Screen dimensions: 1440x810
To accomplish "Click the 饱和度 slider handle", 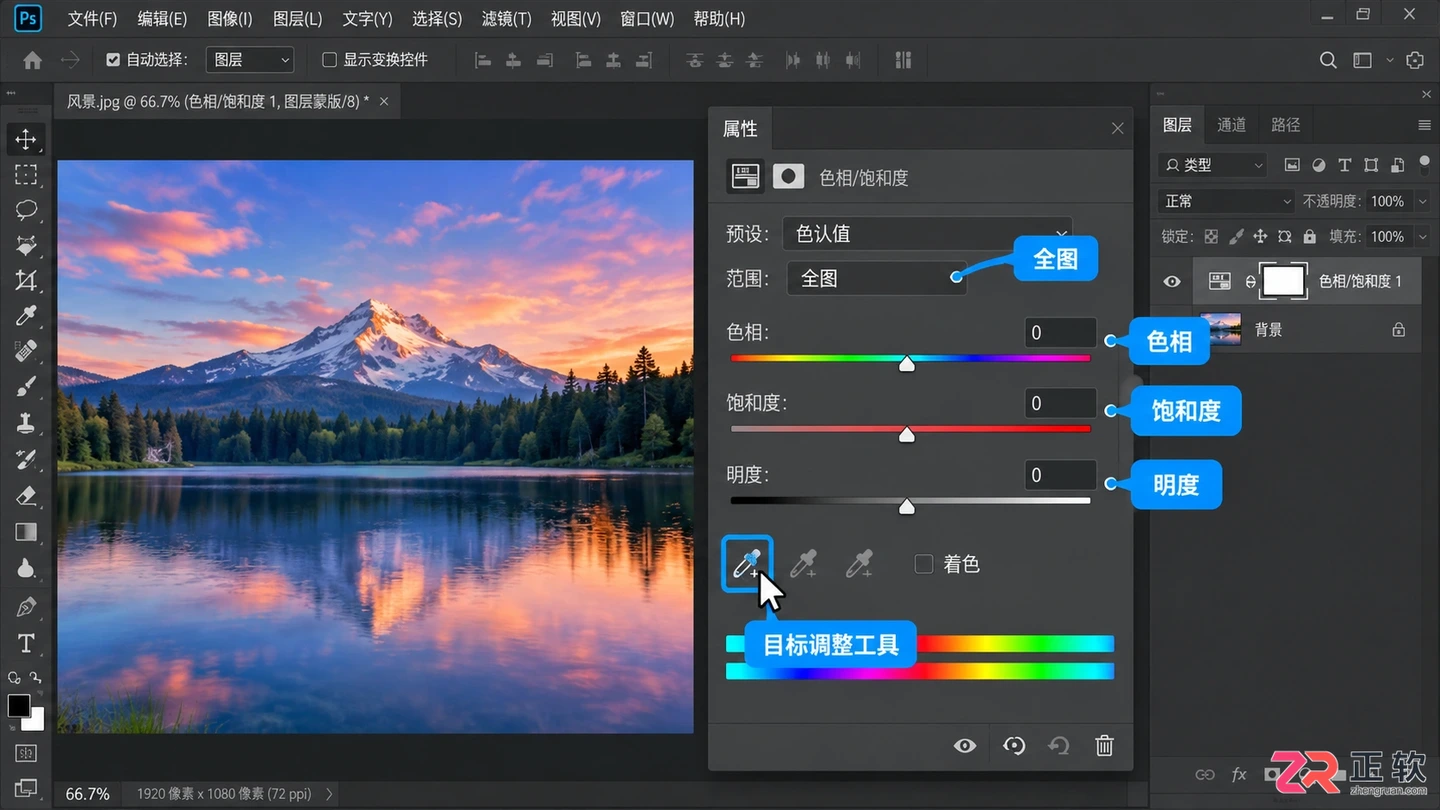I will coord(907,434).
